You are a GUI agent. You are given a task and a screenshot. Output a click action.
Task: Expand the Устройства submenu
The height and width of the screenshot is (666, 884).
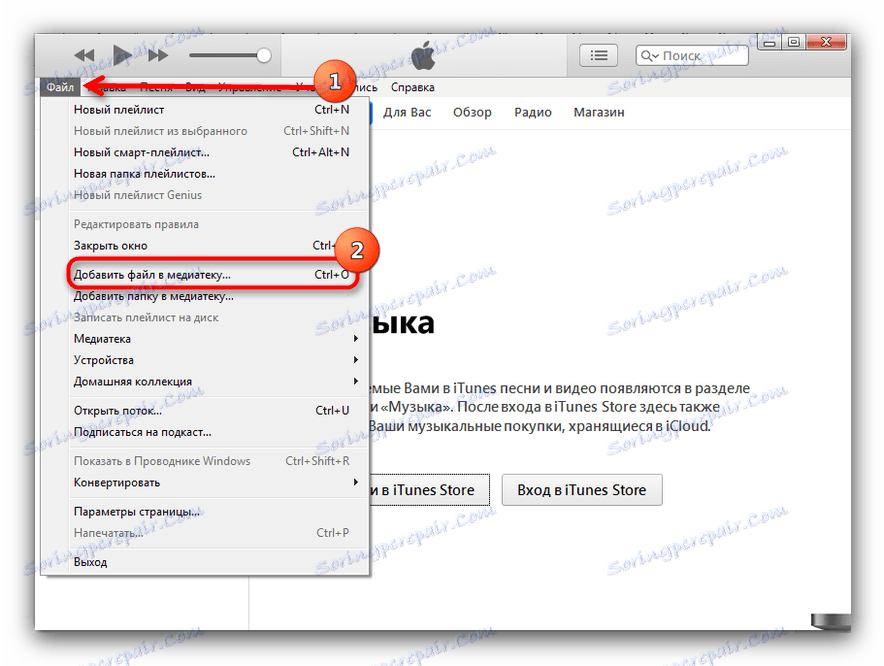pyautogui.click(x=102, y=360)
